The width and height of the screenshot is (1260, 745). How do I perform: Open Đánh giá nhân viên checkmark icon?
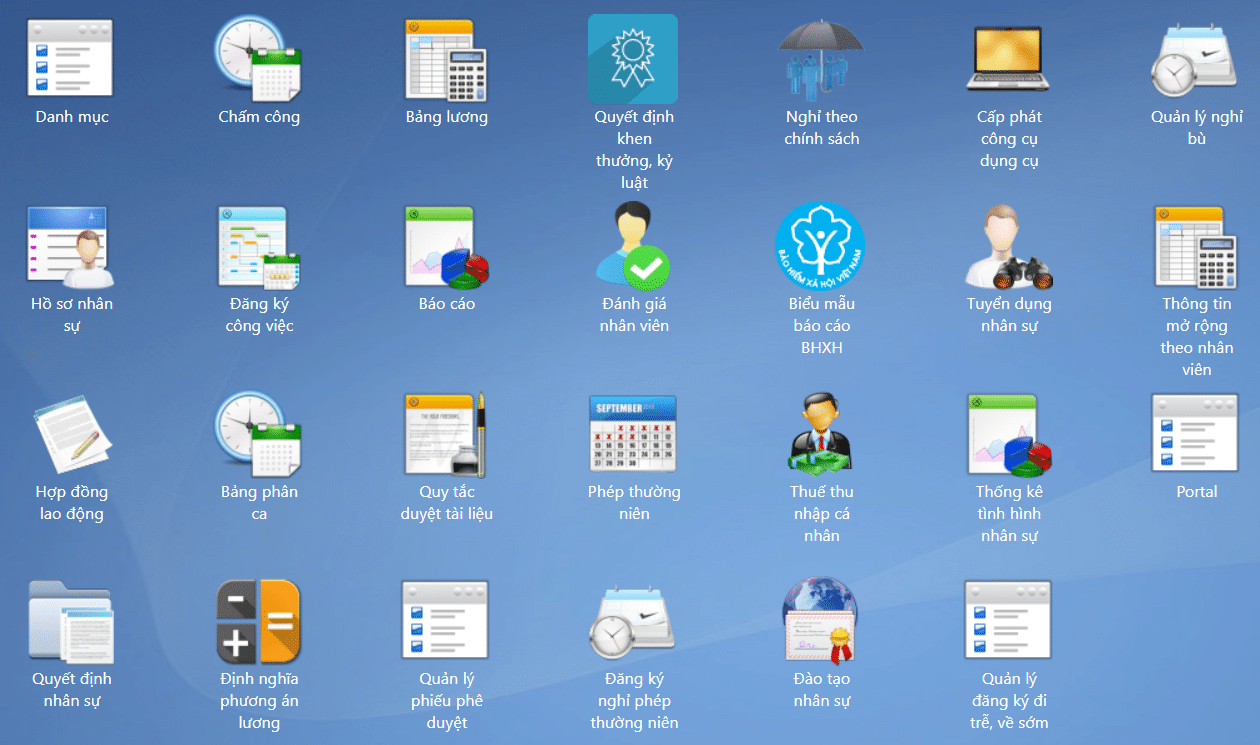pyautogui.click(x=633, y=246)
